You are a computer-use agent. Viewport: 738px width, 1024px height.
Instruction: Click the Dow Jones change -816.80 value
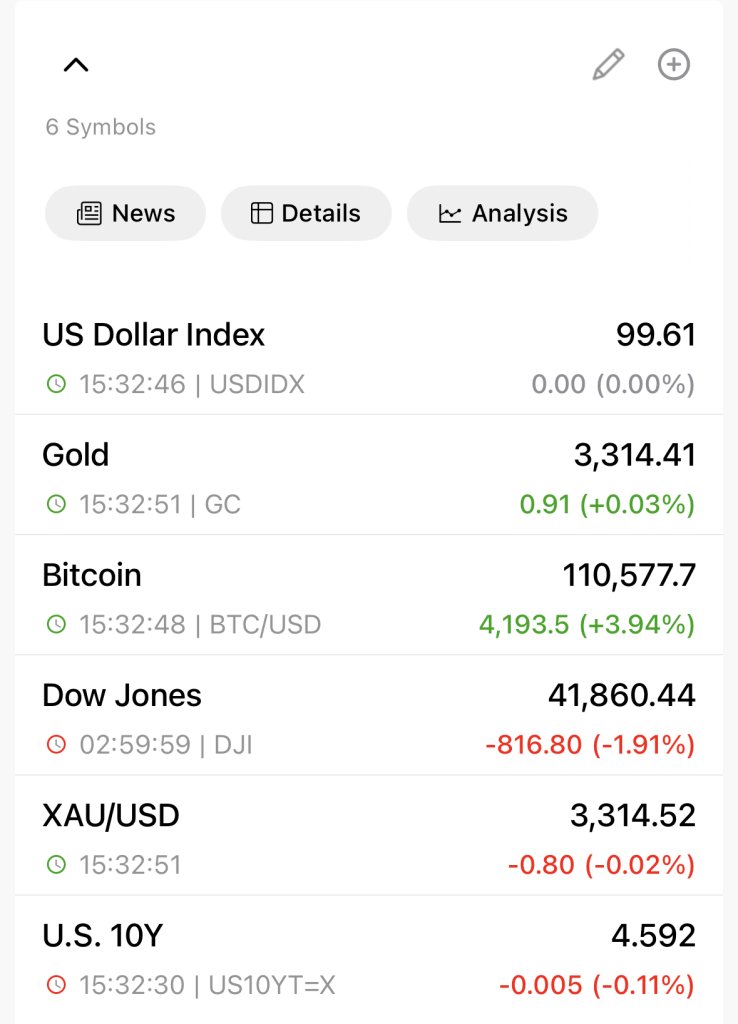[x=534, y=744]
